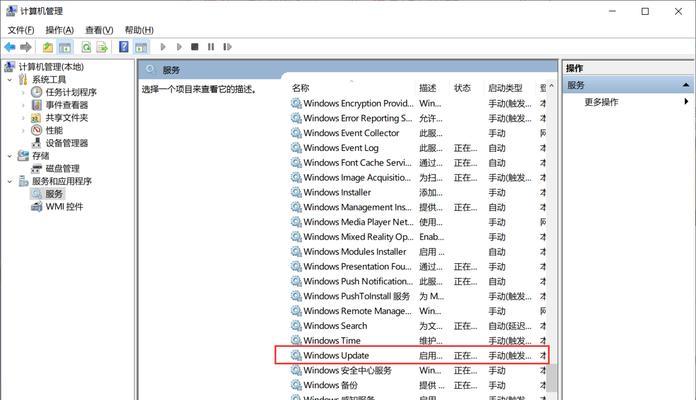Click the Export List toolbar icon
This screenshot has height=400, width=696.
[103, 47]
